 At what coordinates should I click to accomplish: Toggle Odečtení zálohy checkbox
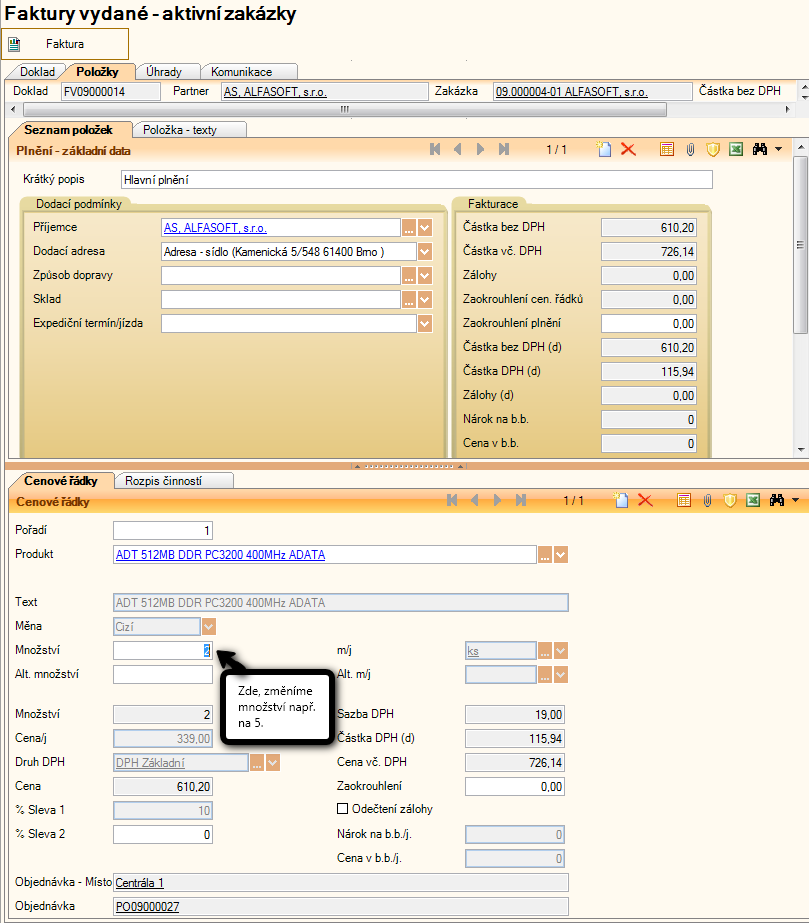(x=343, y=809)
